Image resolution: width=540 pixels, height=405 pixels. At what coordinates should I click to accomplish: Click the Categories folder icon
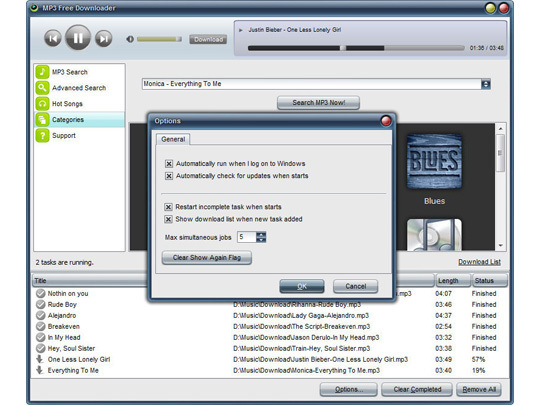pos(42,120)
